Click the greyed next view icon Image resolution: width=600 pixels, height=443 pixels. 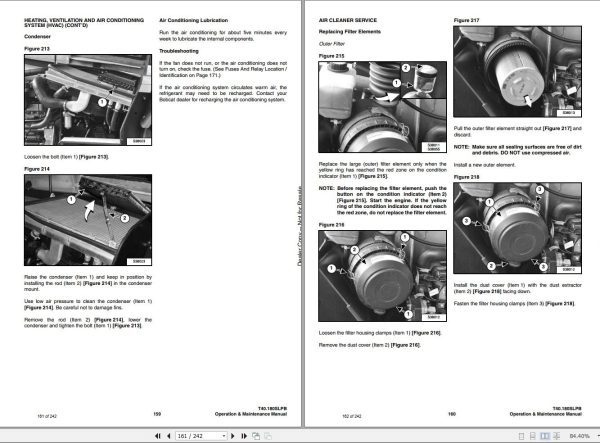[268, 436]
